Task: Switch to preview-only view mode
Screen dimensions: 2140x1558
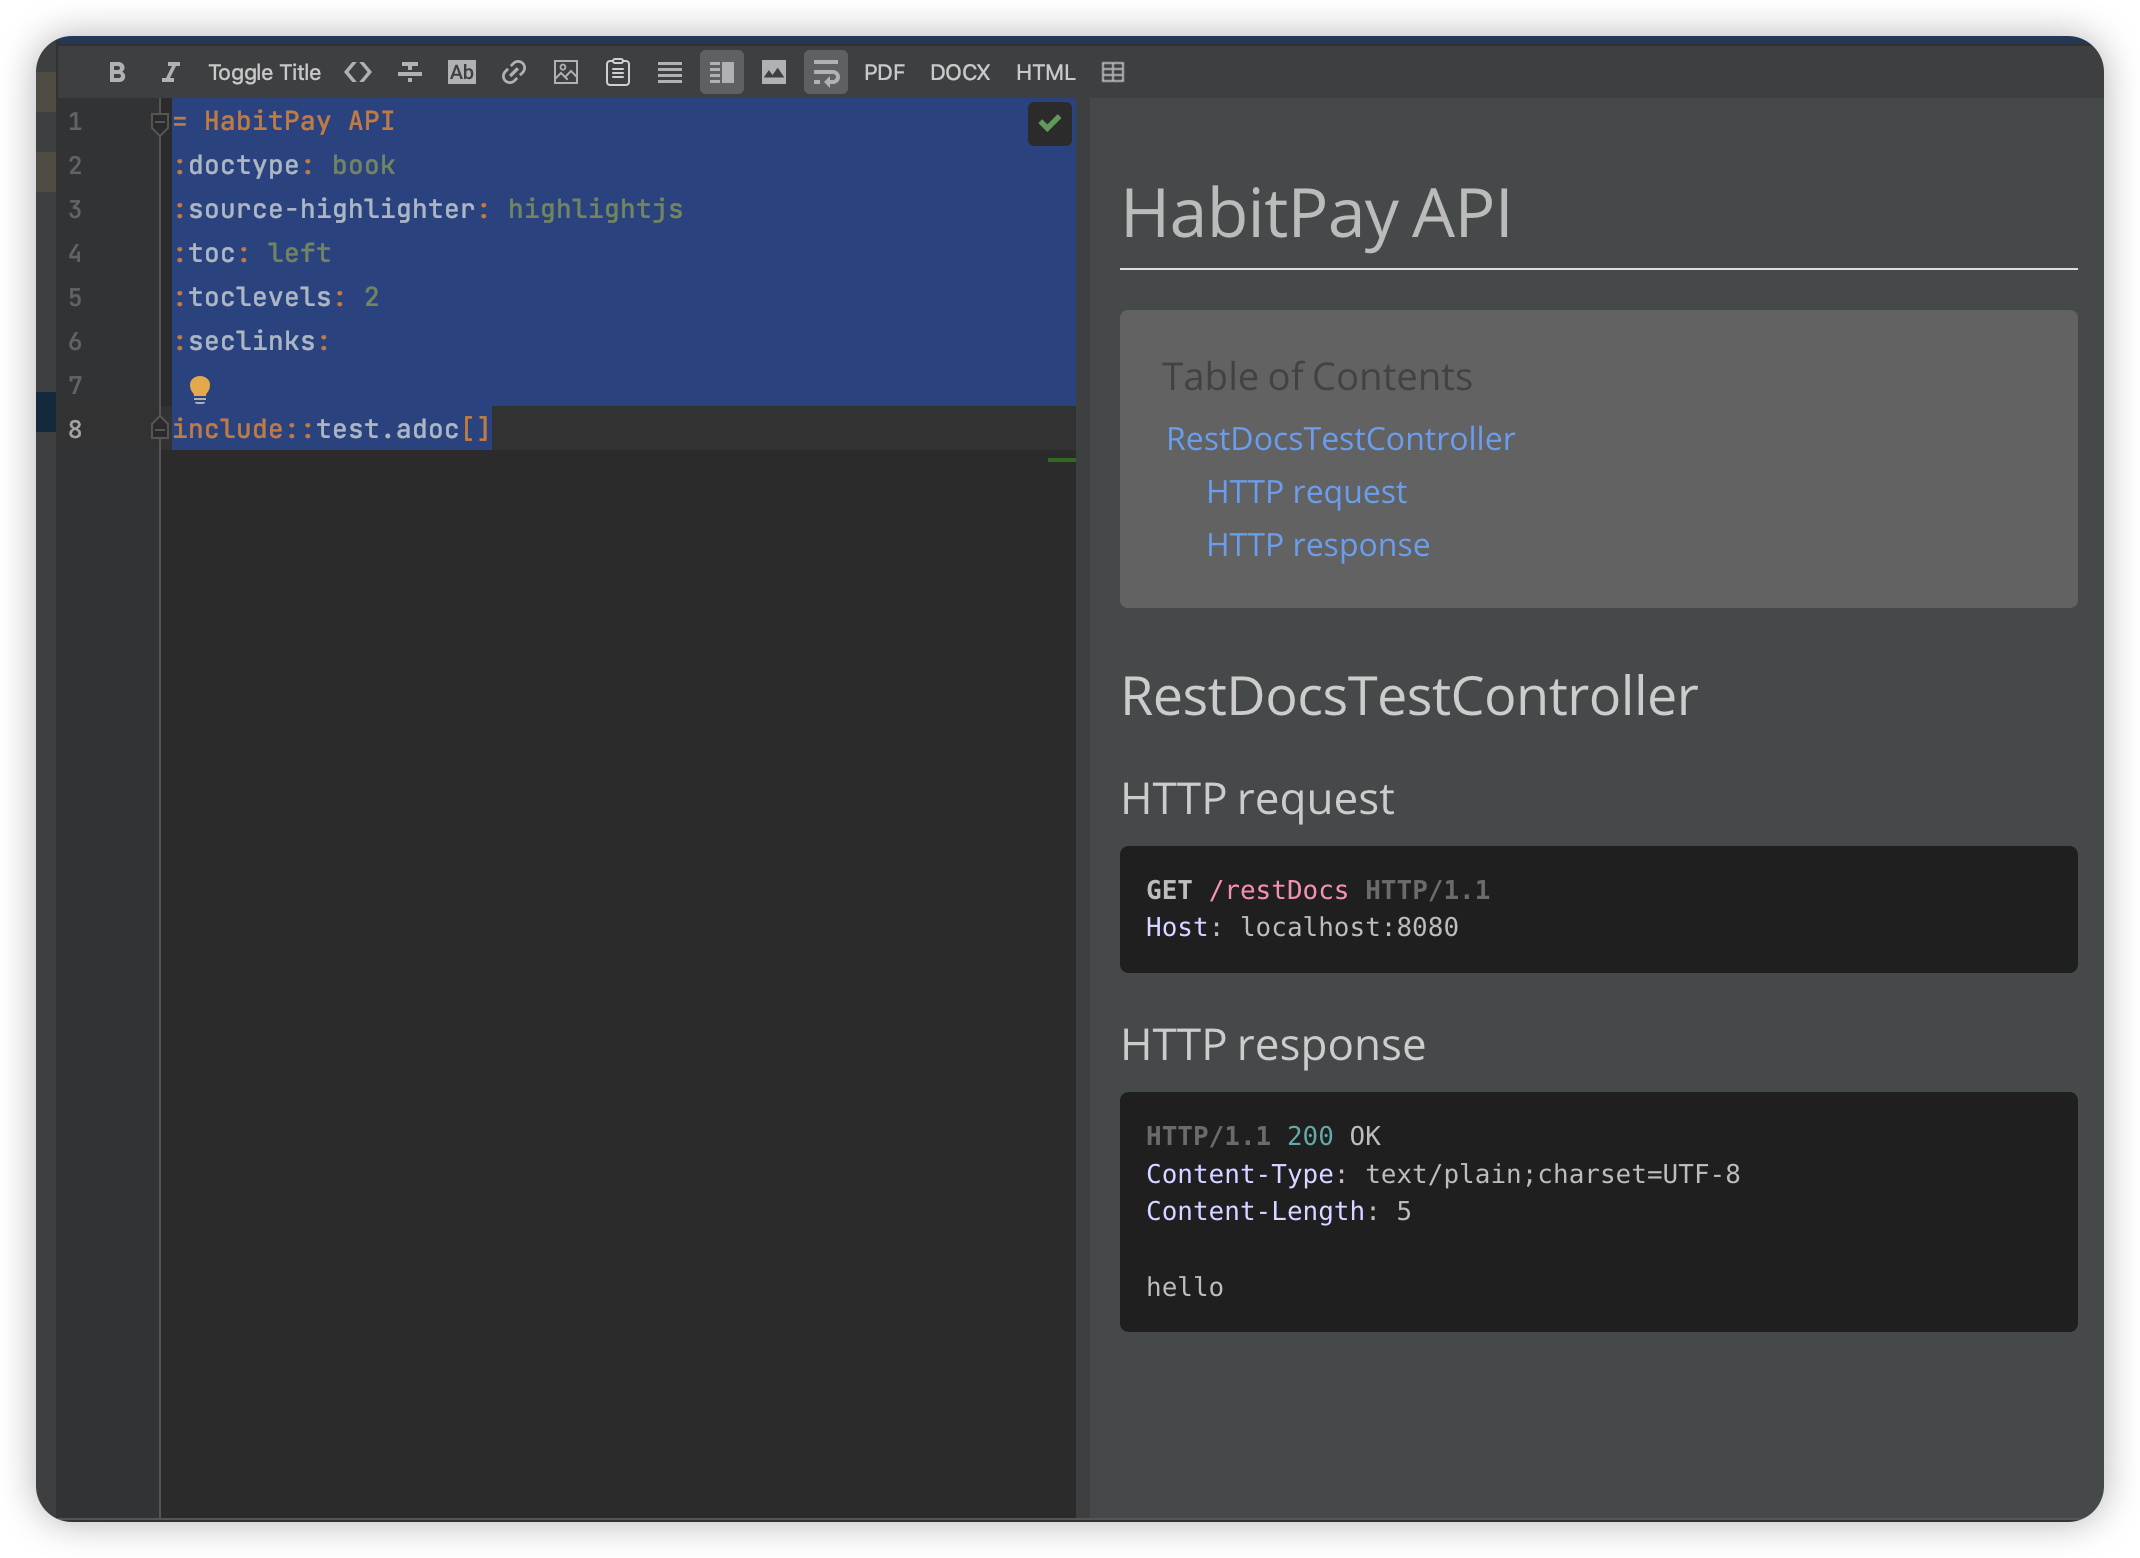Action: tap(774, 72)
